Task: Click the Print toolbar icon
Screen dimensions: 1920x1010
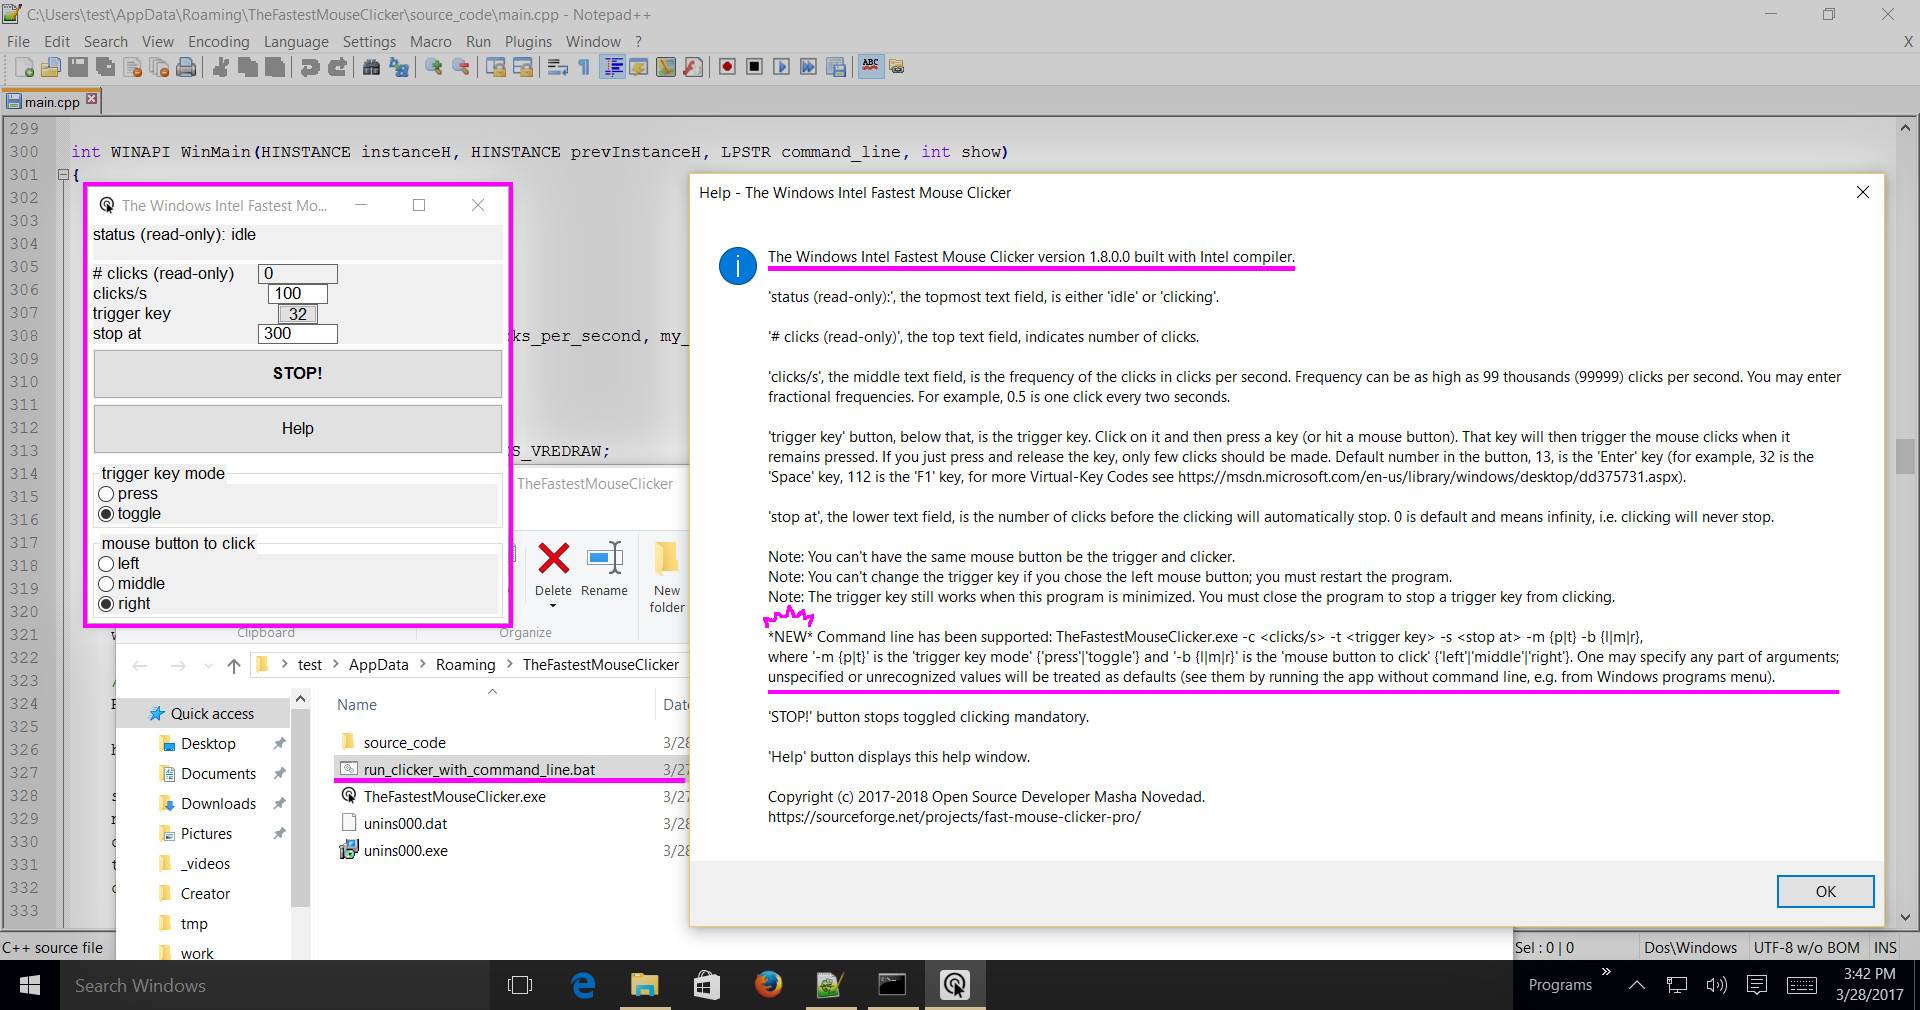Action: click(x=185, y=67)
